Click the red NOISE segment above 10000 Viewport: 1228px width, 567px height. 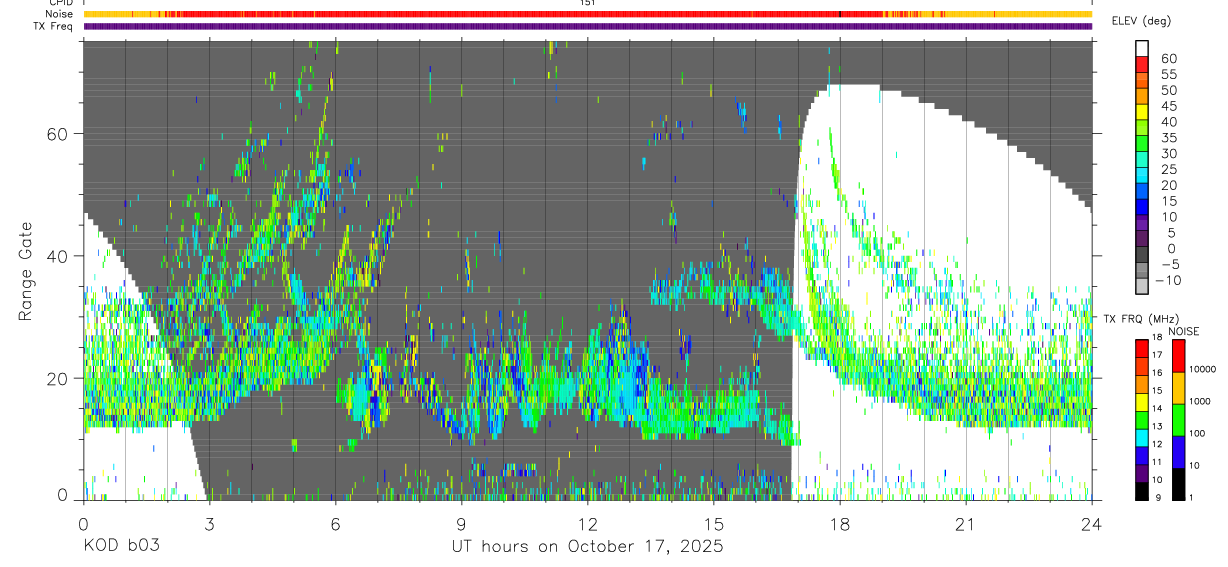coord(1177,355)
